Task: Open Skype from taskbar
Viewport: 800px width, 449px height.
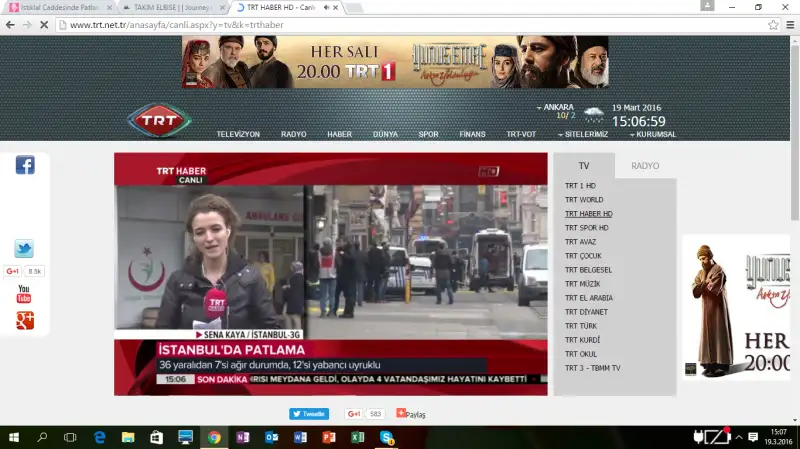Action: [x=387, y=437]
